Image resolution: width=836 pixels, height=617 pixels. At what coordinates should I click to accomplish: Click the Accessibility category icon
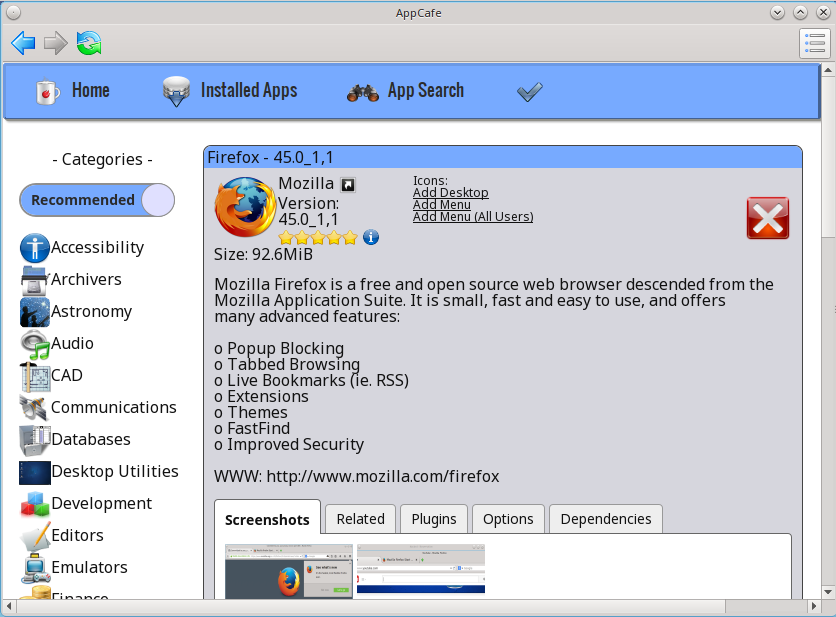[35, 248]
